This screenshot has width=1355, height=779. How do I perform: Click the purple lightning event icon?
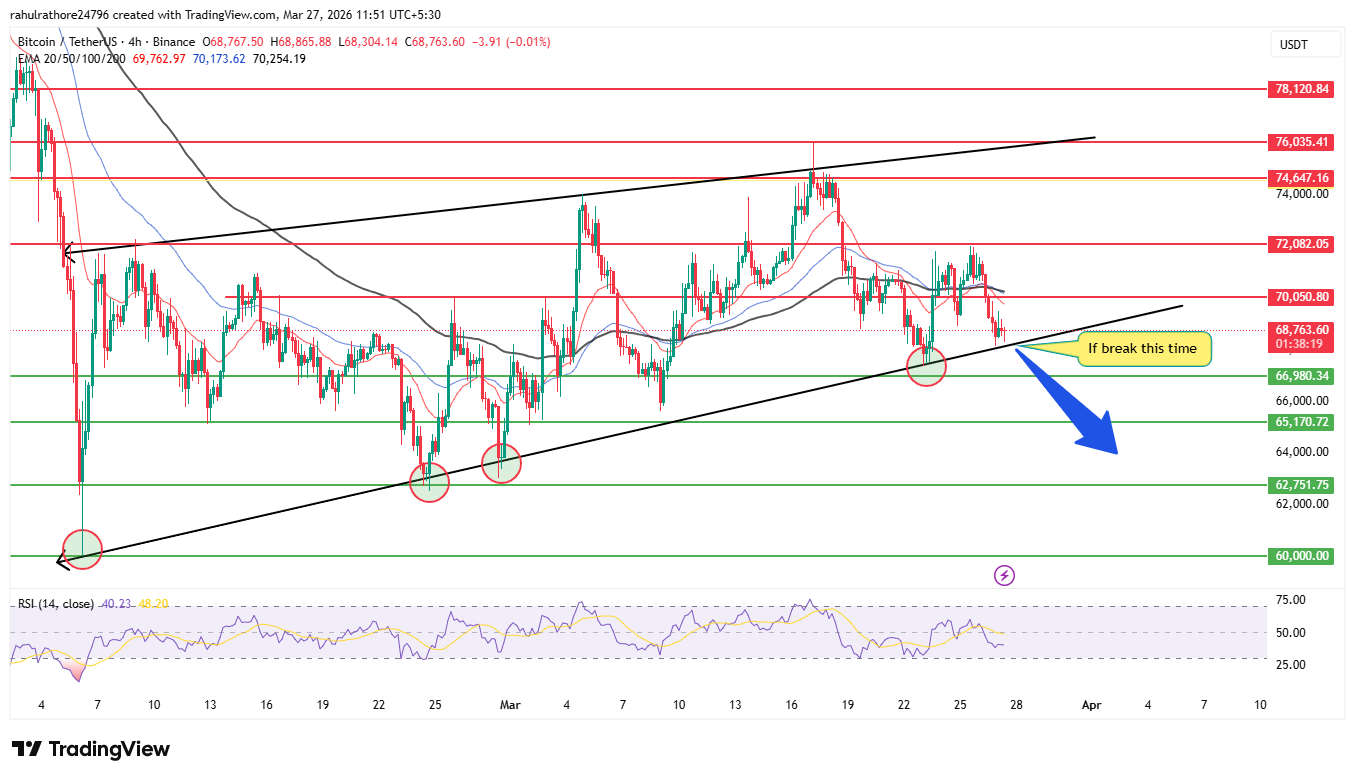tap(1005, 575)
